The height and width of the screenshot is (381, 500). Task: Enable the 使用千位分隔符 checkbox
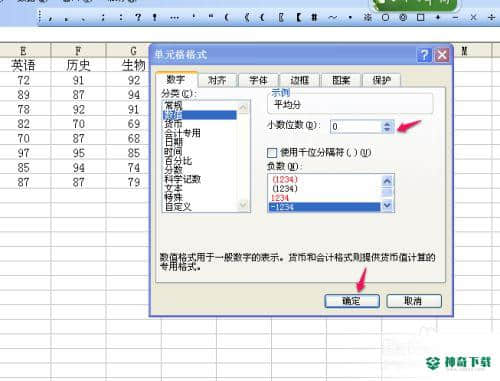272,153
